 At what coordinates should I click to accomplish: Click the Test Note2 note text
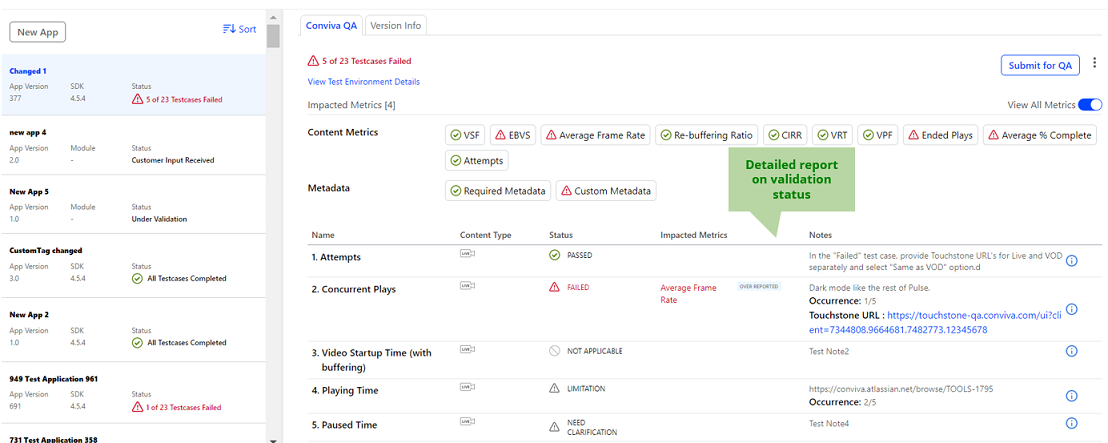[829, 350]
